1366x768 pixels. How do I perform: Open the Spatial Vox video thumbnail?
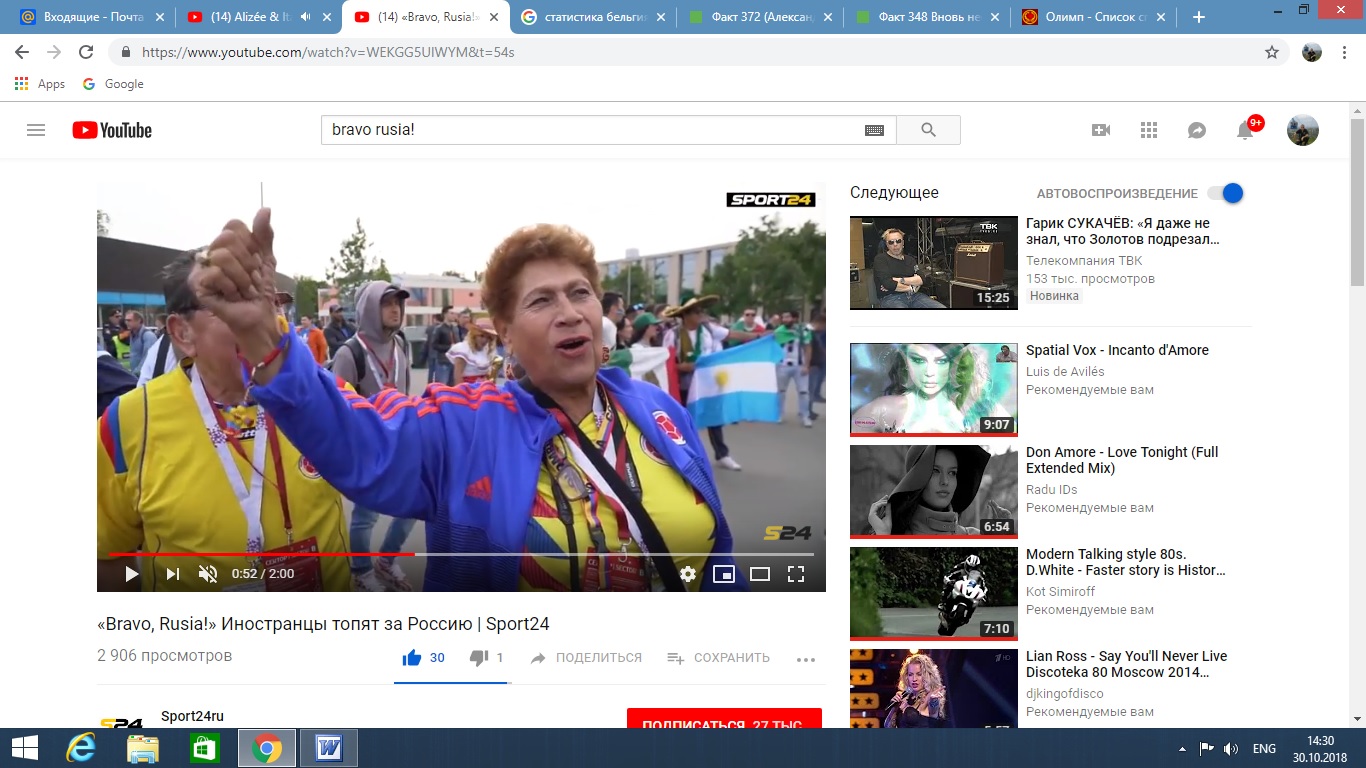click(x=934, y=390)
